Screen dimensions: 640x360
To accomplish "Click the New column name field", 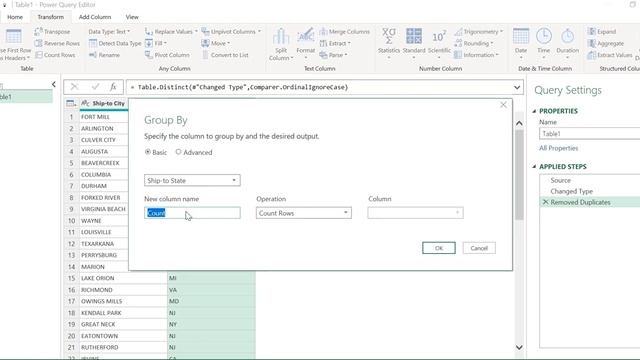I will coord(192,213).
